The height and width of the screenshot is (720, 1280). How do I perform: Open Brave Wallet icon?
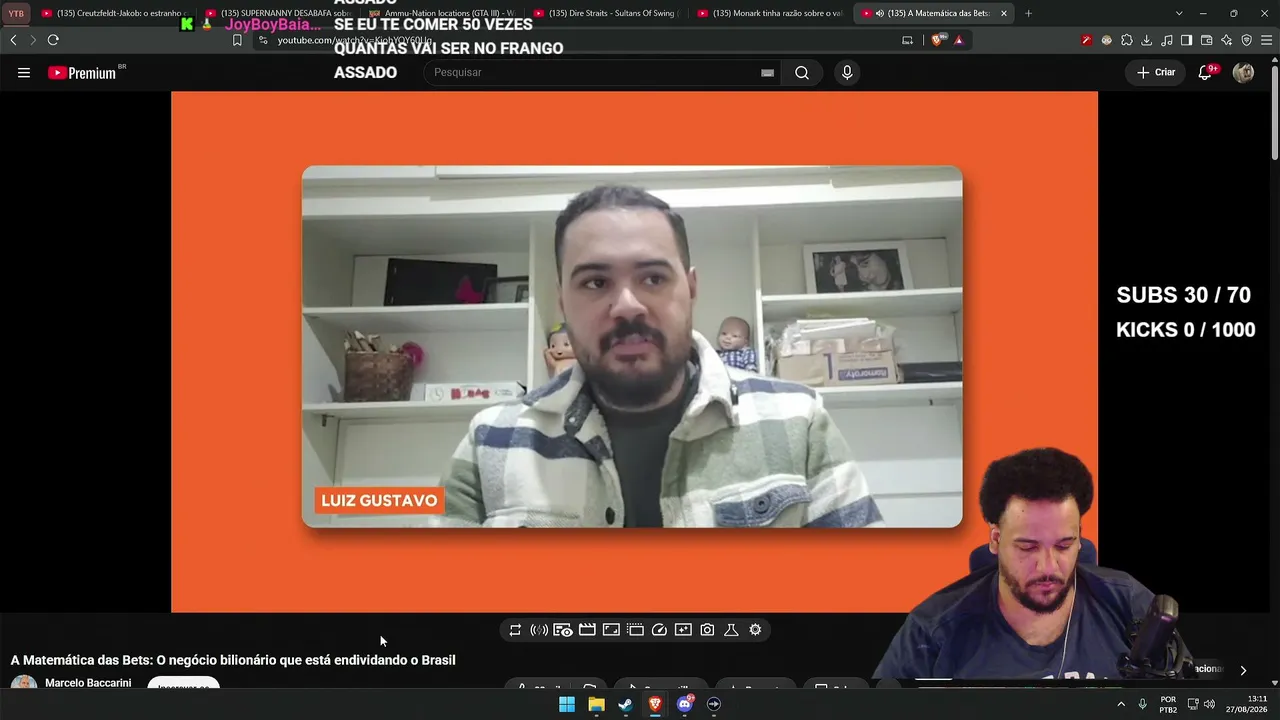pos(1207,40)
